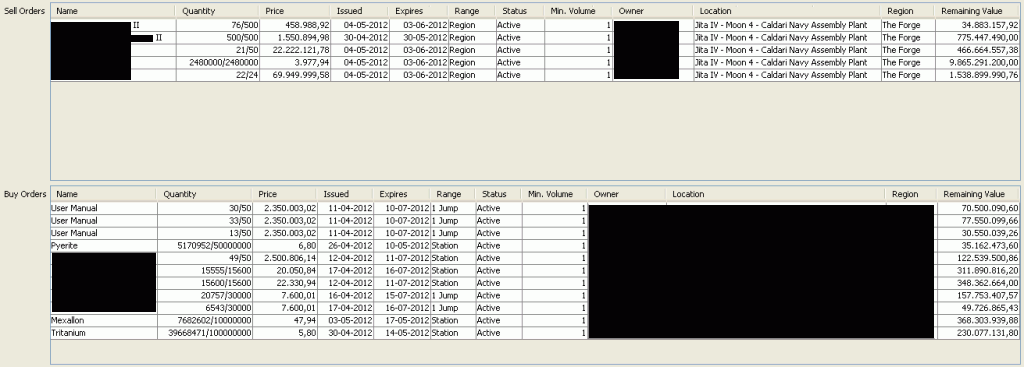Screen dimensions: 1024x367
Task: Sort sell orders by Name column header
Action: pyautogui.click(x=113, y=11)
